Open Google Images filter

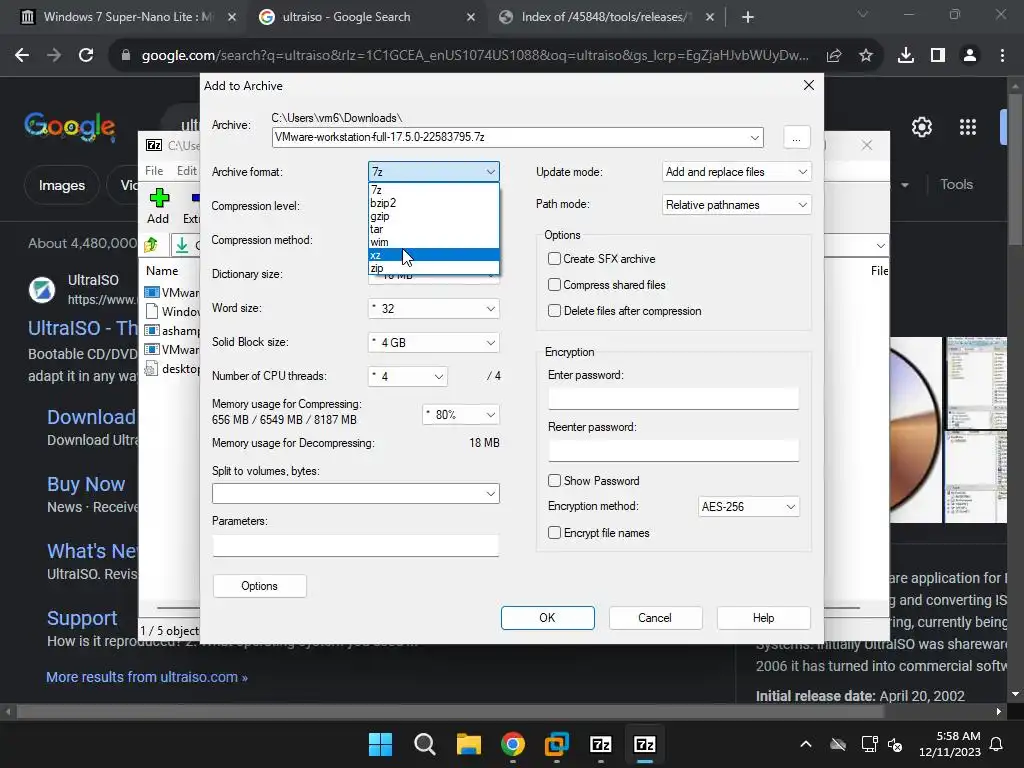[61, 185]
